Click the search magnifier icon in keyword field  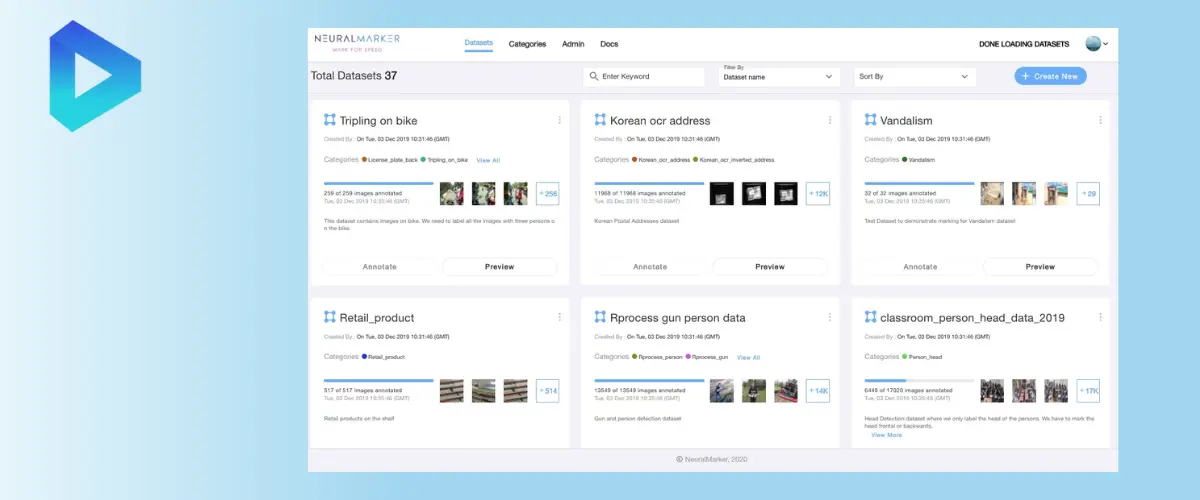[x=594, y=76]
